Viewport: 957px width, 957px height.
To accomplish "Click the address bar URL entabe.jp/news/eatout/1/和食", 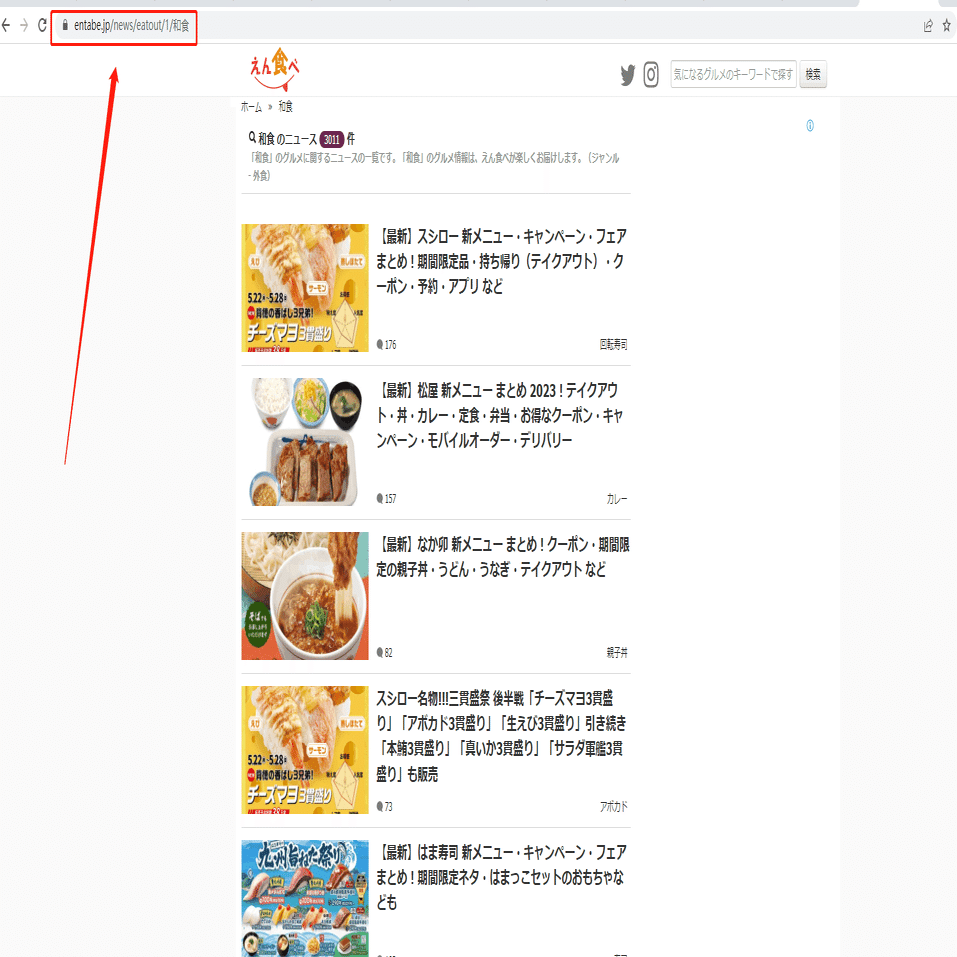I will [x=131, y=26].
